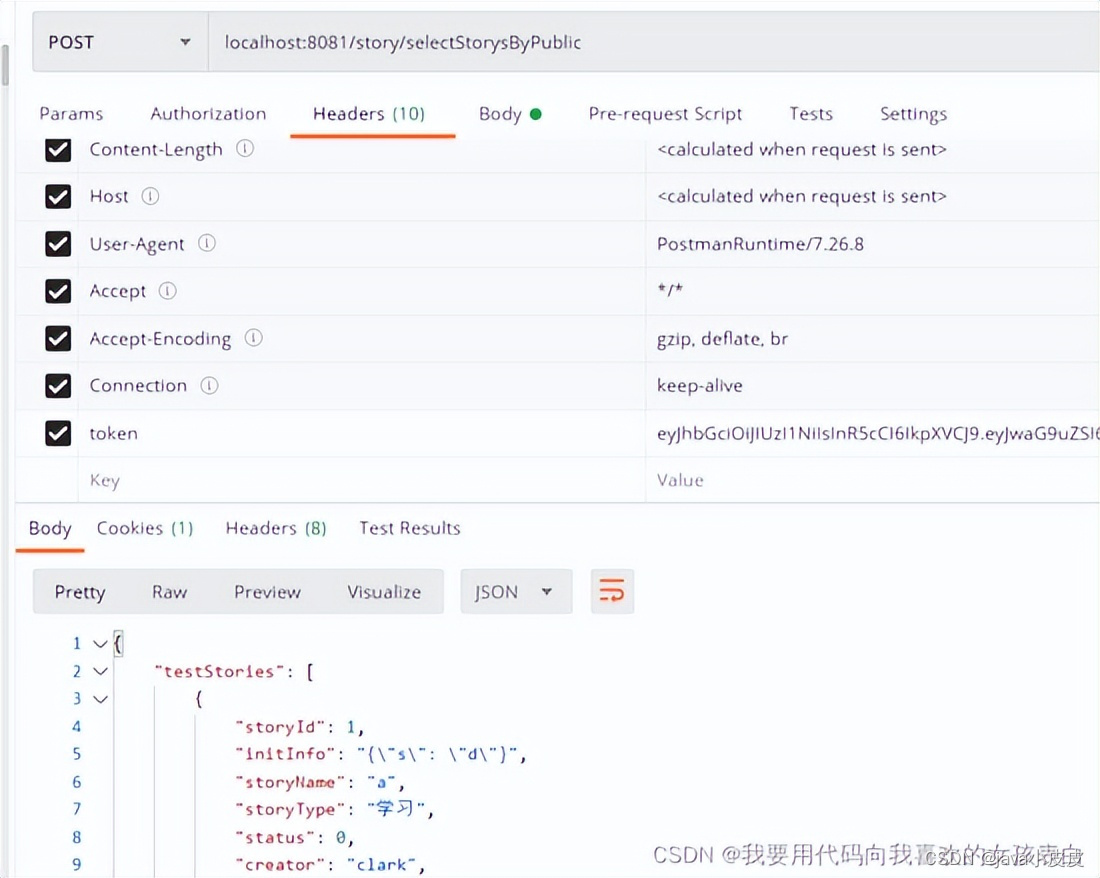Select the Pretty view button
Screen dimensions: 1100x878
[x=80, y=592]
